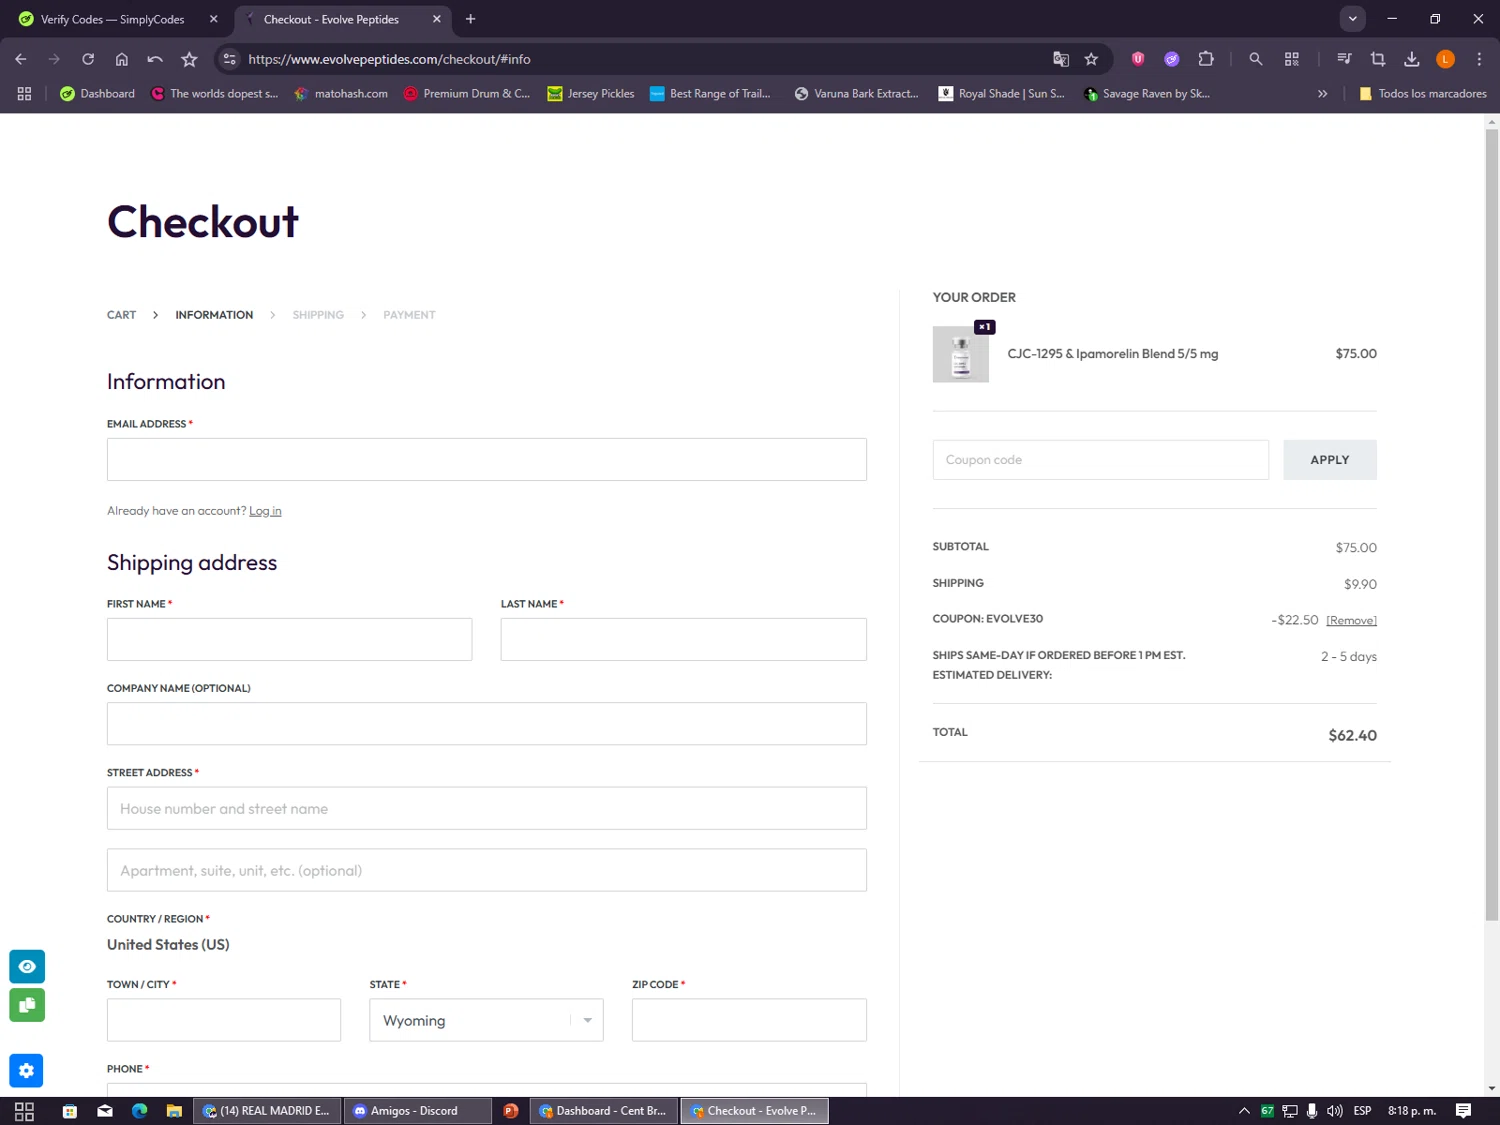Click the ZIP Code field

[x=749, y=1020]
